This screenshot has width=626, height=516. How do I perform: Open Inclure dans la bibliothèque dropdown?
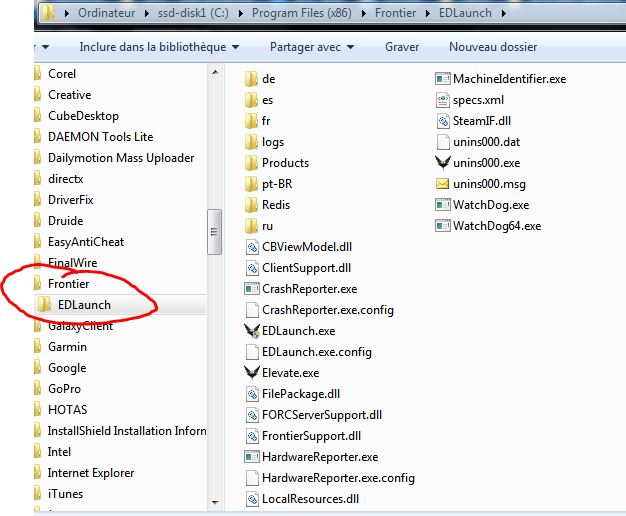tap(159, 47)
